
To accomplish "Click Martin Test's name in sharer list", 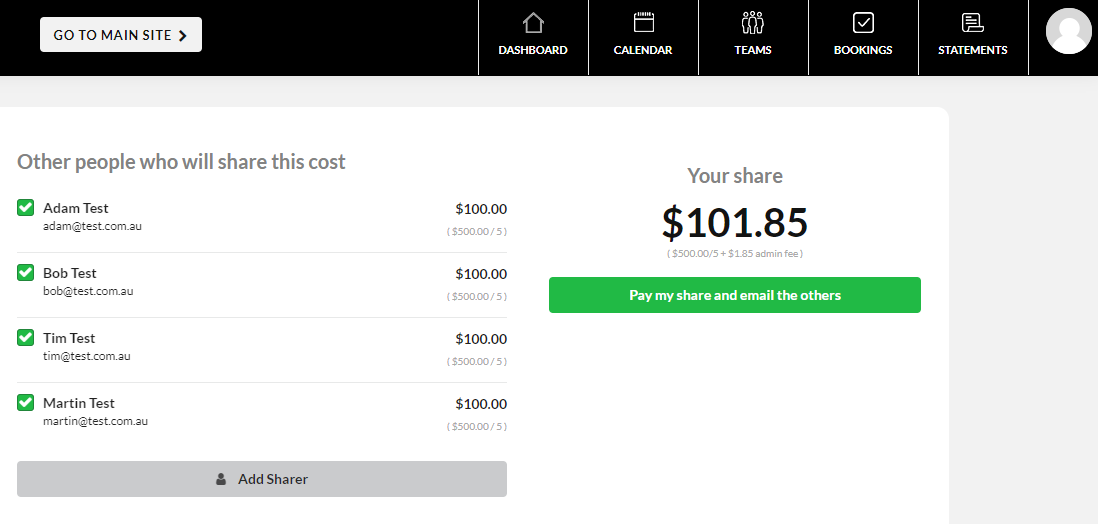I will pos(79,403).
